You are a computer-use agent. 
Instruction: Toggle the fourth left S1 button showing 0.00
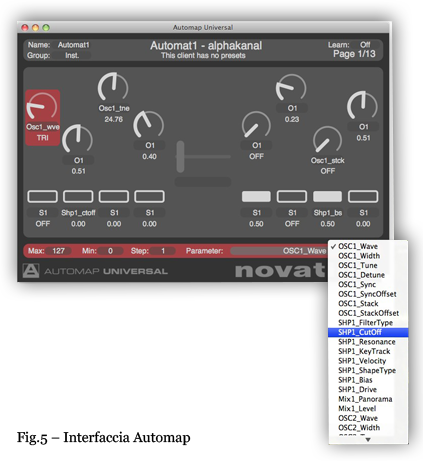149,197
